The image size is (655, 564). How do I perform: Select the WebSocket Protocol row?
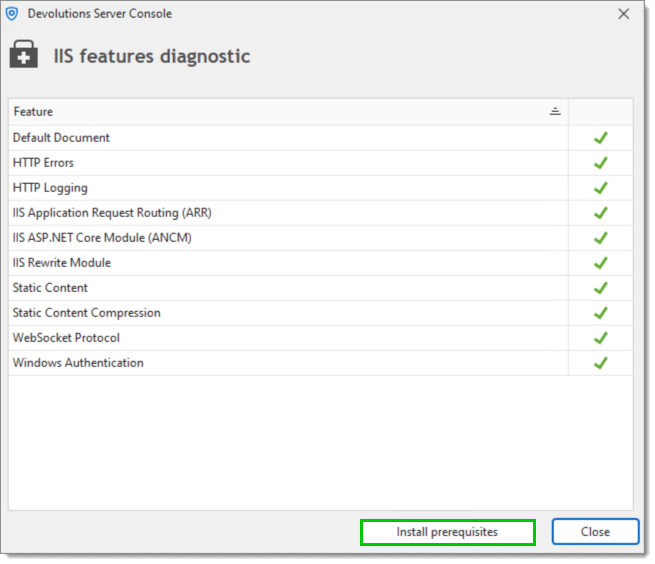point(320,338)
